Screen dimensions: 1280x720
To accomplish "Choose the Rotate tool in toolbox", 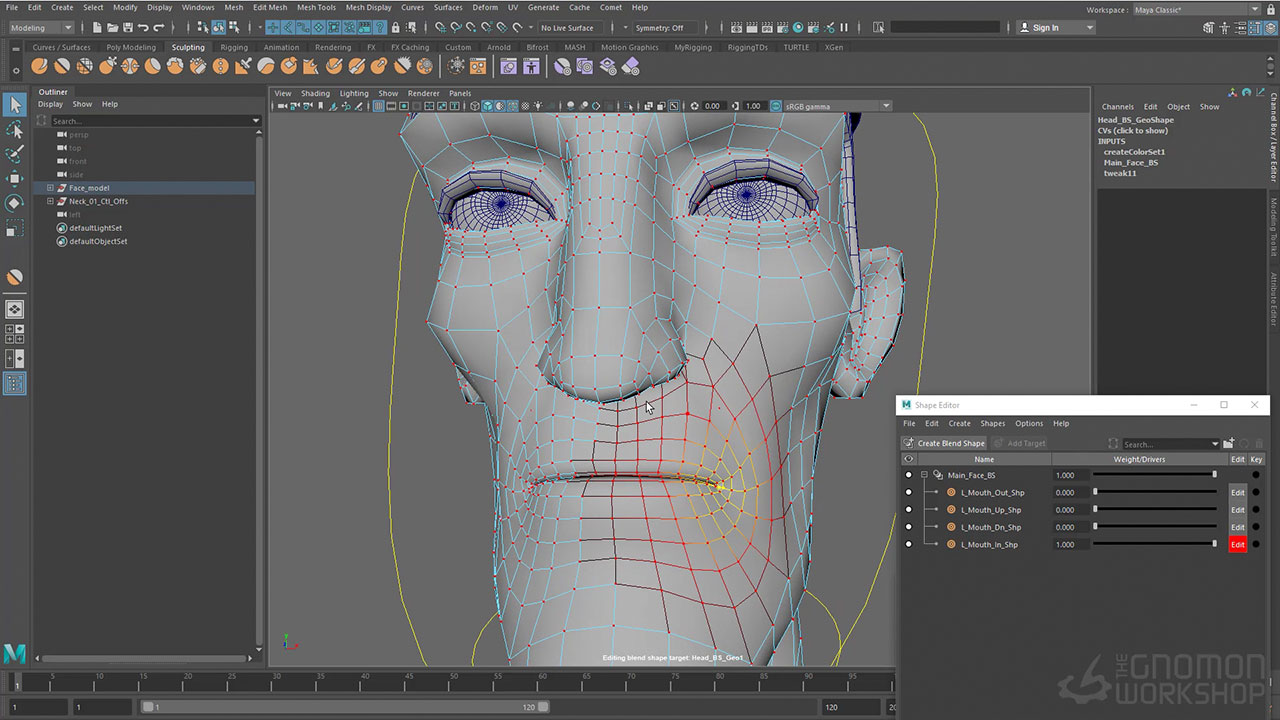I will coord(14,203).
